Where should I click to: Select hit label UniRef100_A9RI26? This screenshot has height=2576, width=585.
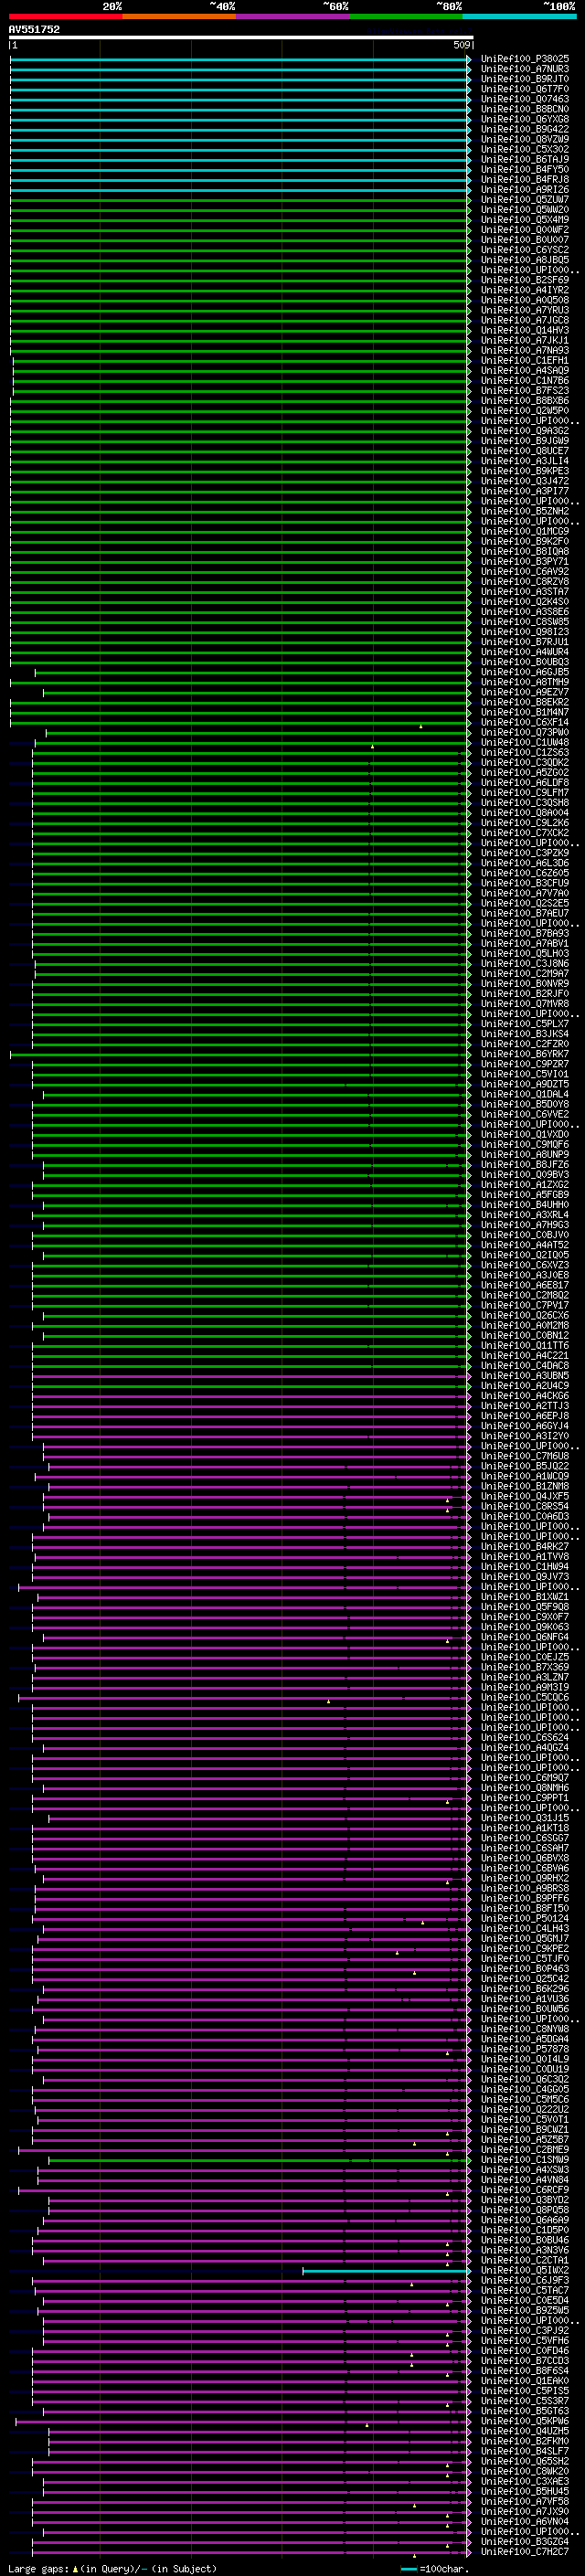coord(525,190)
